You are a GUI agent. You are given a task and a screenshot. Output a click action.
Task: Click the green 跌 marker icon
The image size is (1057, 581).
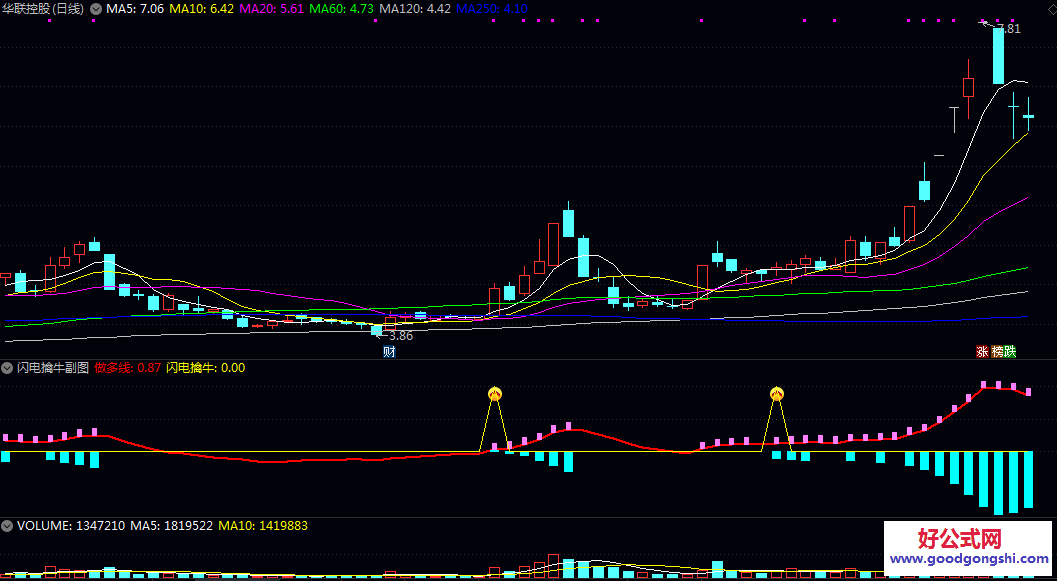pos(1010,351)
